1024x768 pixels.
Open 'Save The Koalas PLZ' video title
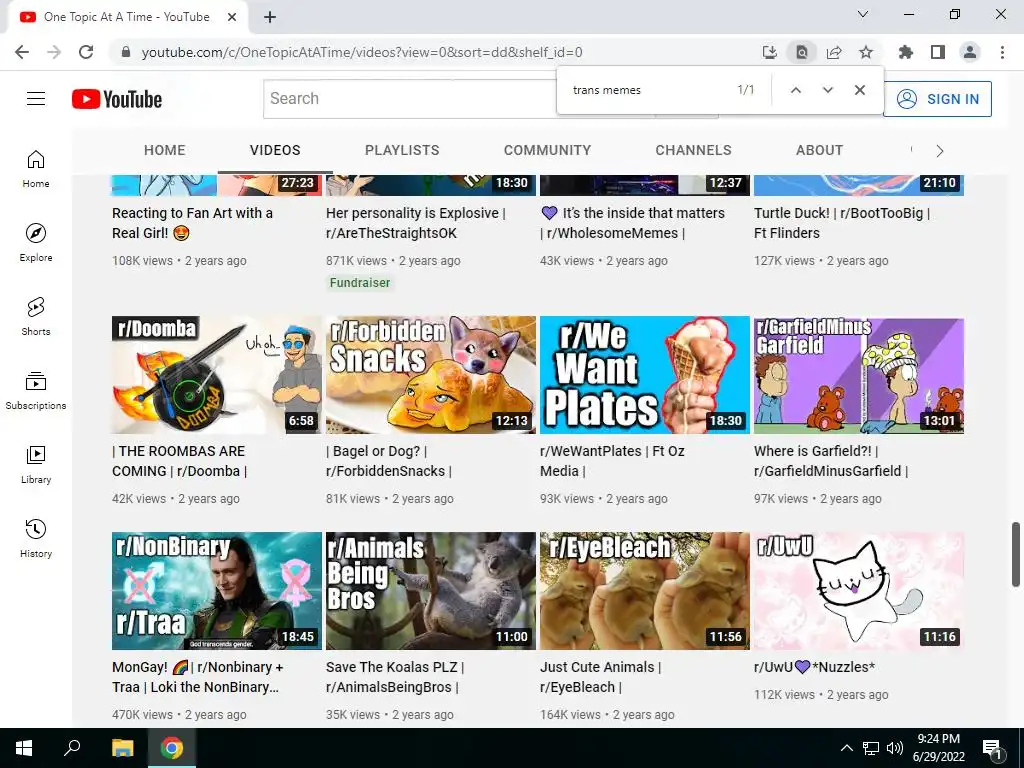(x=395, y=677)
